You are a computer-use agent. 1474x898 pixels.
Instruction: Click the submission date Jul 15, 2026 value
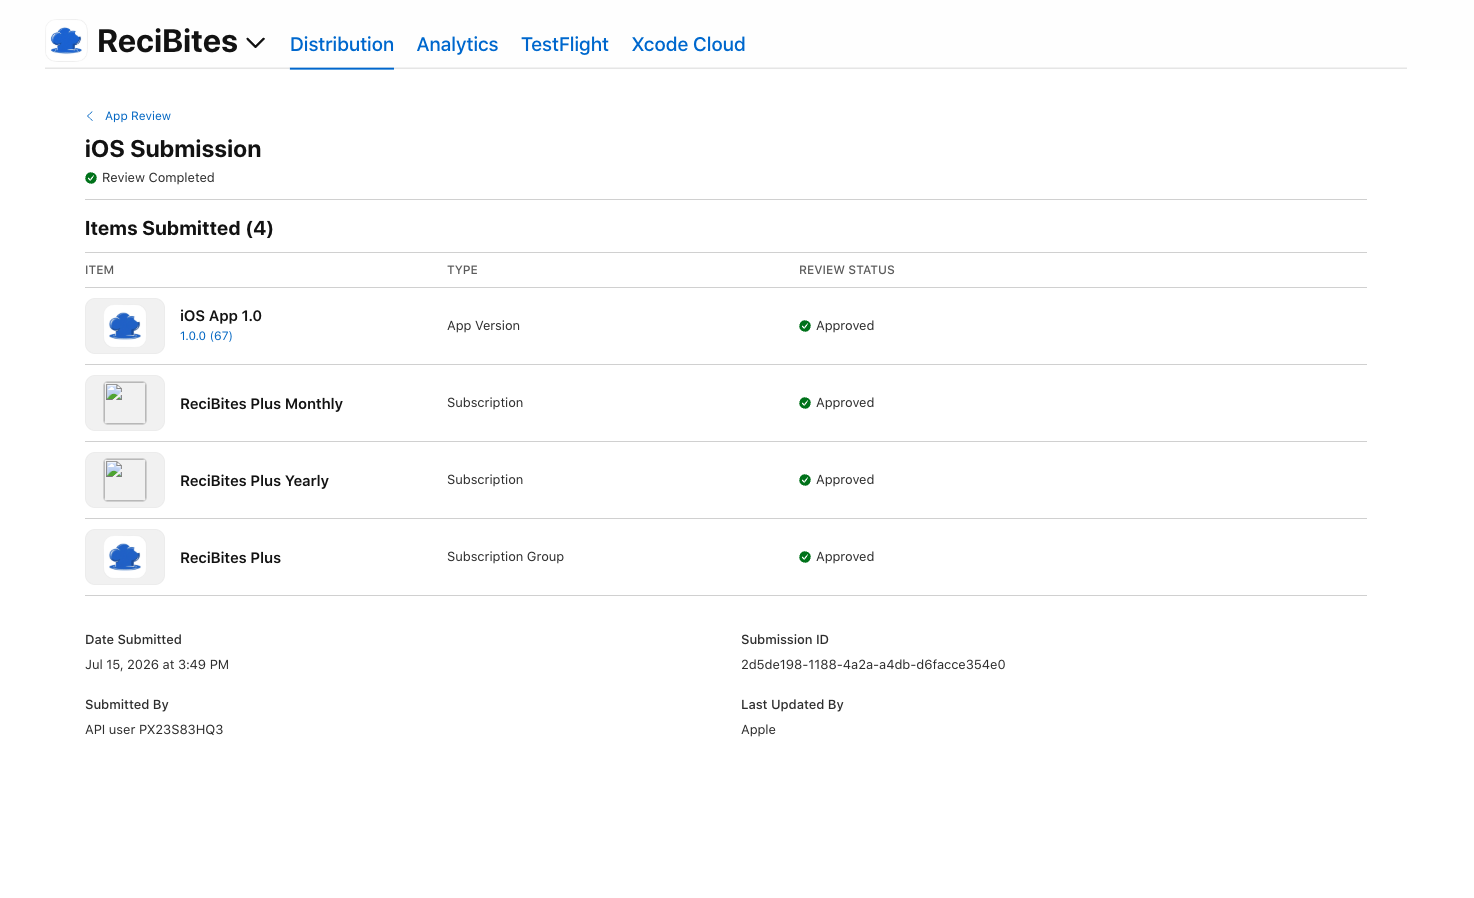(157, 665)
